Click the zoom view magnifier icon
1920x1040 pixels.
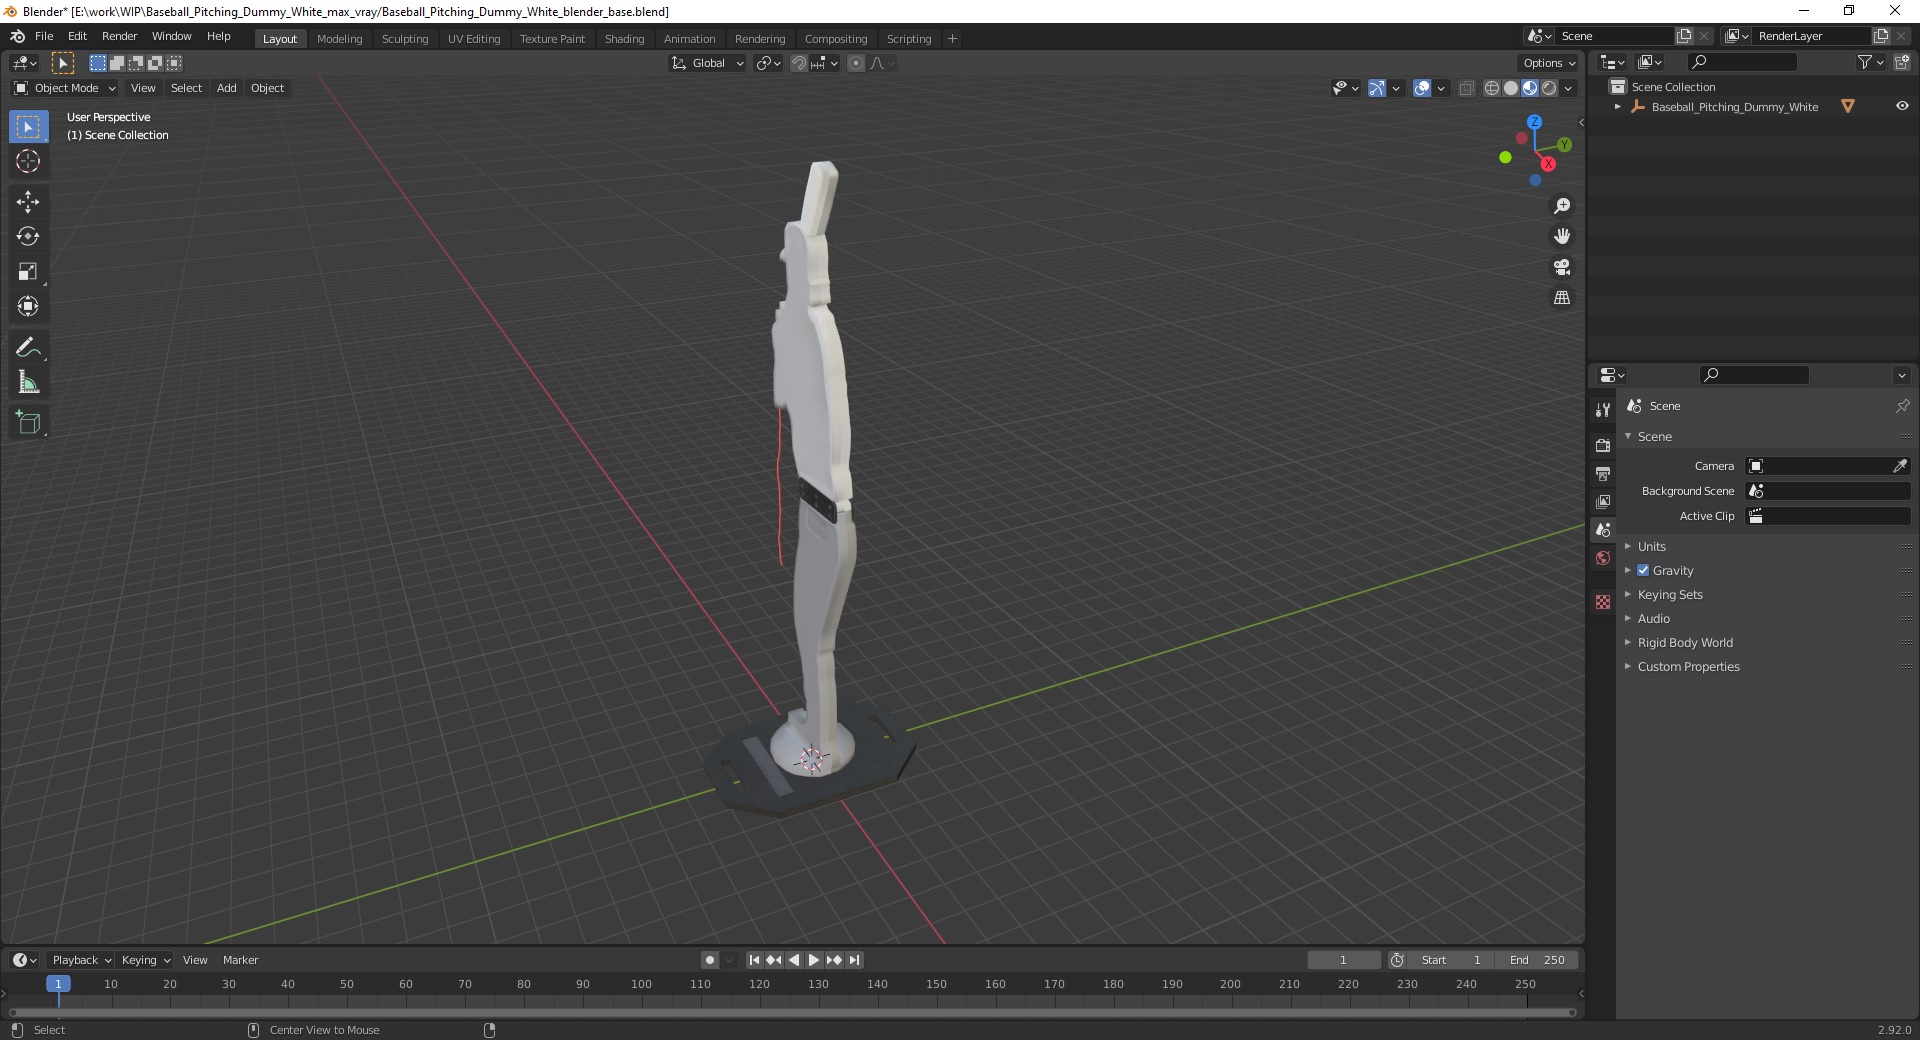(1562, 206)
